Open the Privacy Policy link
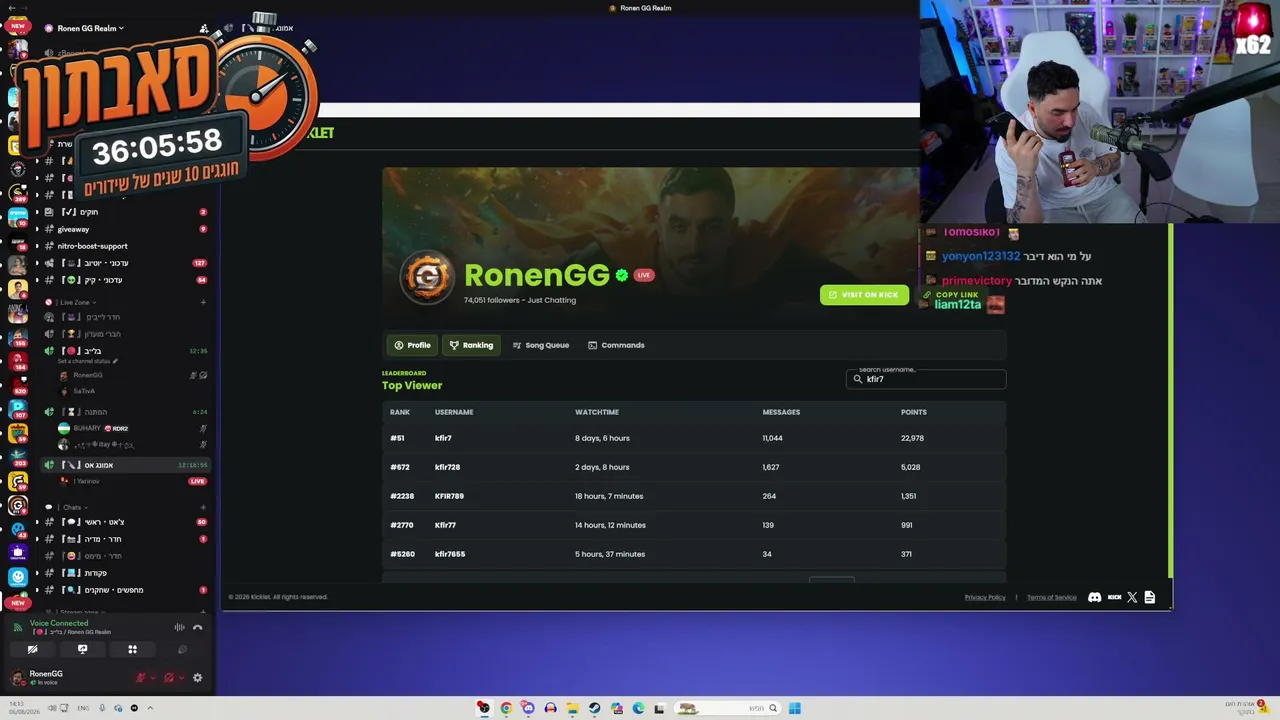Image resolution: width=1280 pixels, height=720 pixels. pos(985,597)
